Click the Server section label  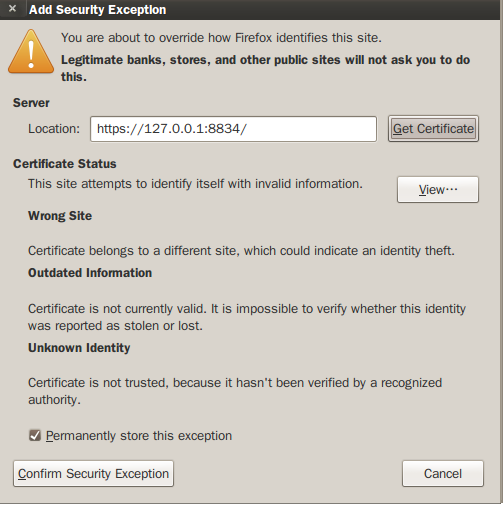tap(31, 103)
